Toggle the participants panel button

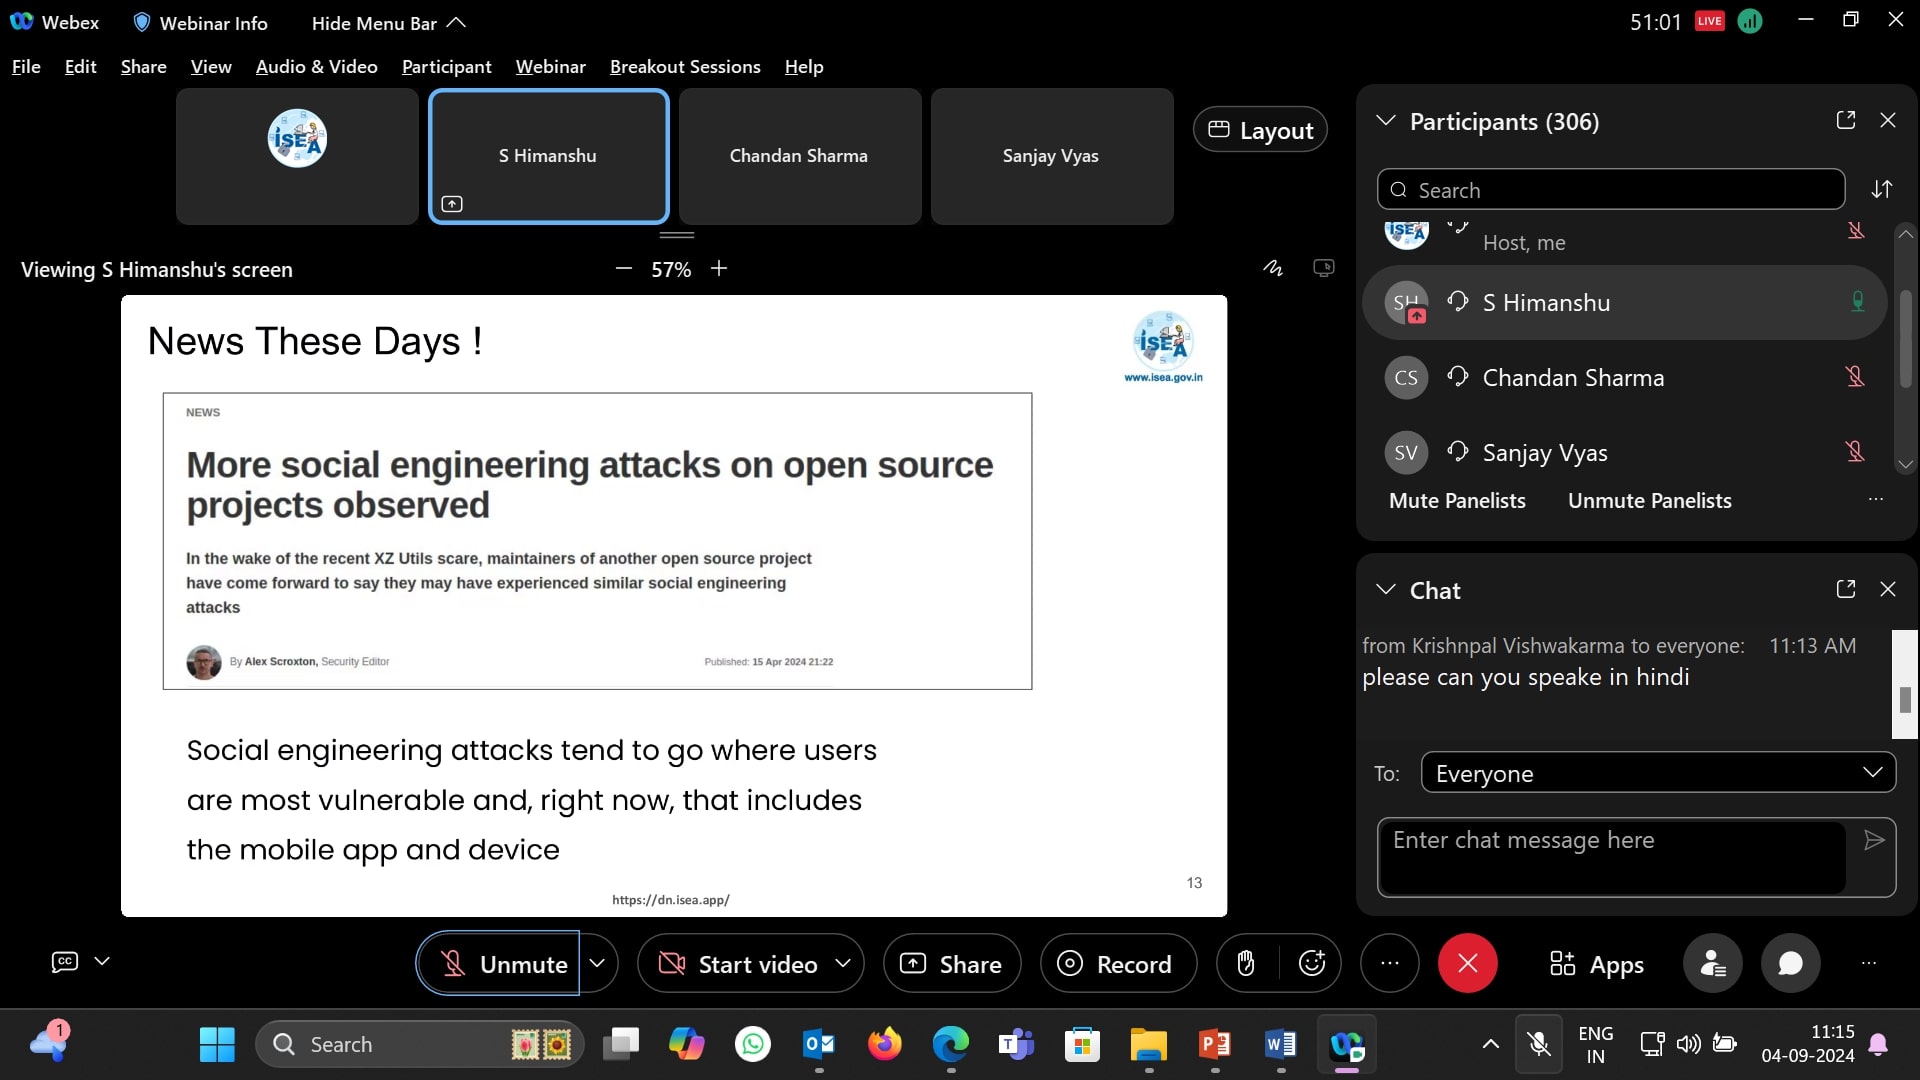click(1712, 963)
